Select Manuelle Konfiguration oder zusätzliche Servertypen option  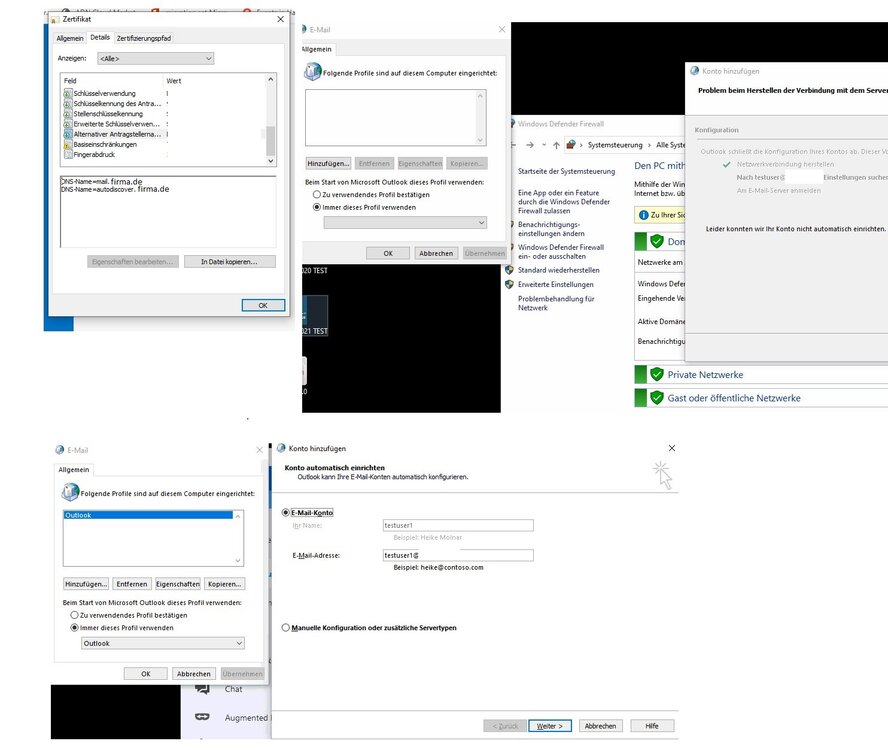pyautogui.click(x=287, y=627)
